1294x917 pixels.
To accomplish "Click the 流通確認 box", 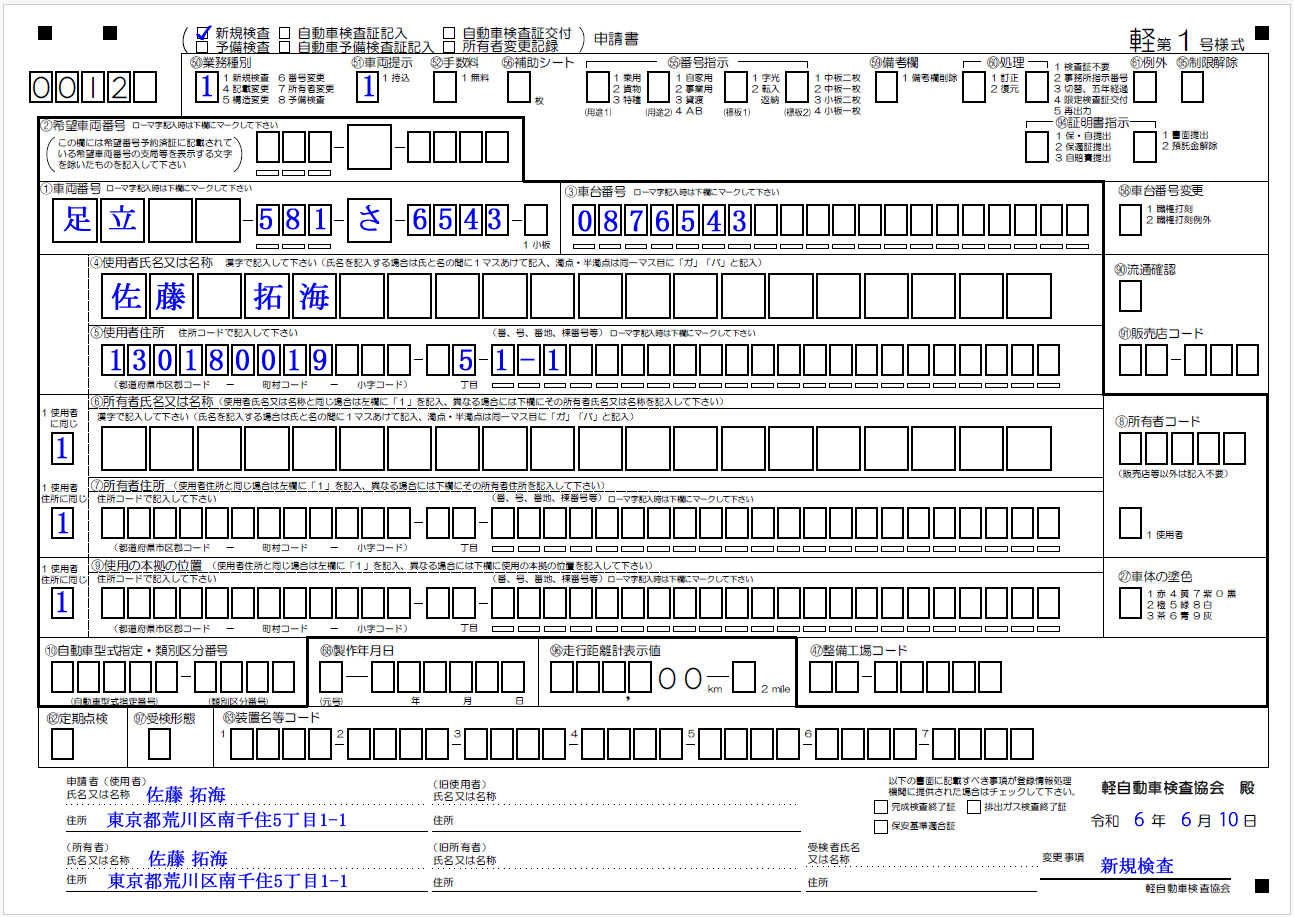I will (1130, 296).
